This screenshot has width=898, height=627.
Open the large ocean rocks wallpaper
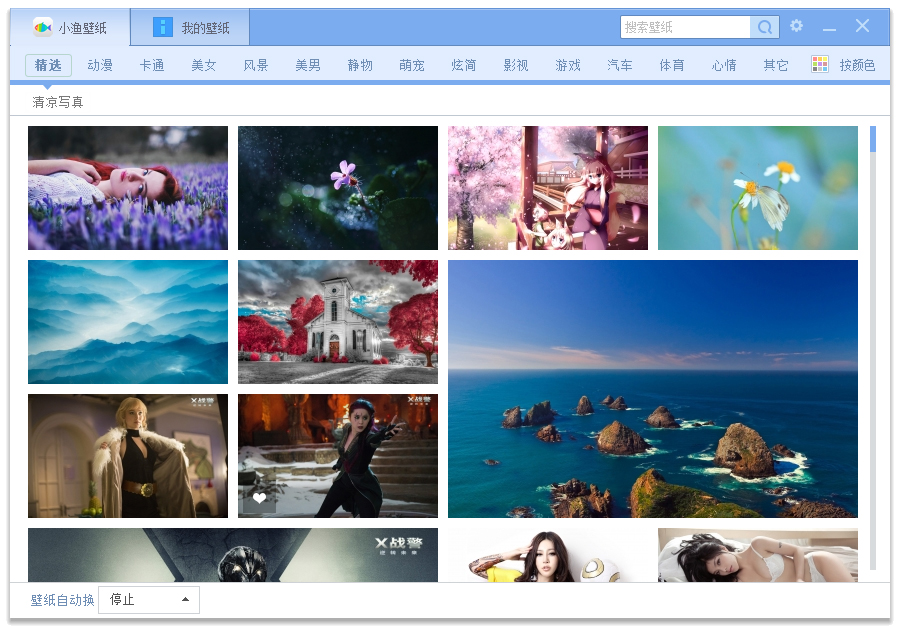[x=653, y=389]
